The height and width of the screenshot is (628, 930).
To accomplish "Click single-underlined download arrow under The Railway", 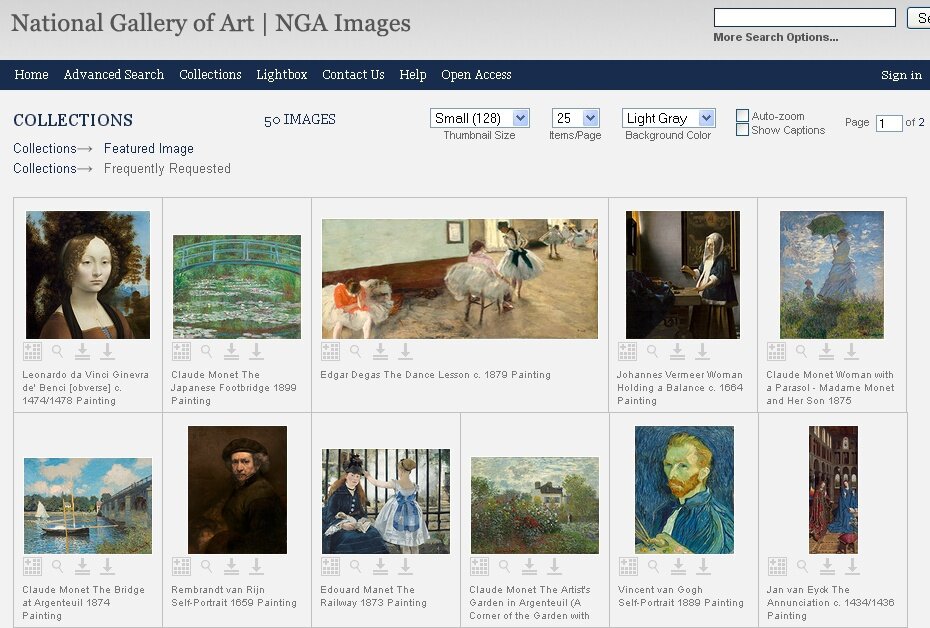I will pos(405,567).
